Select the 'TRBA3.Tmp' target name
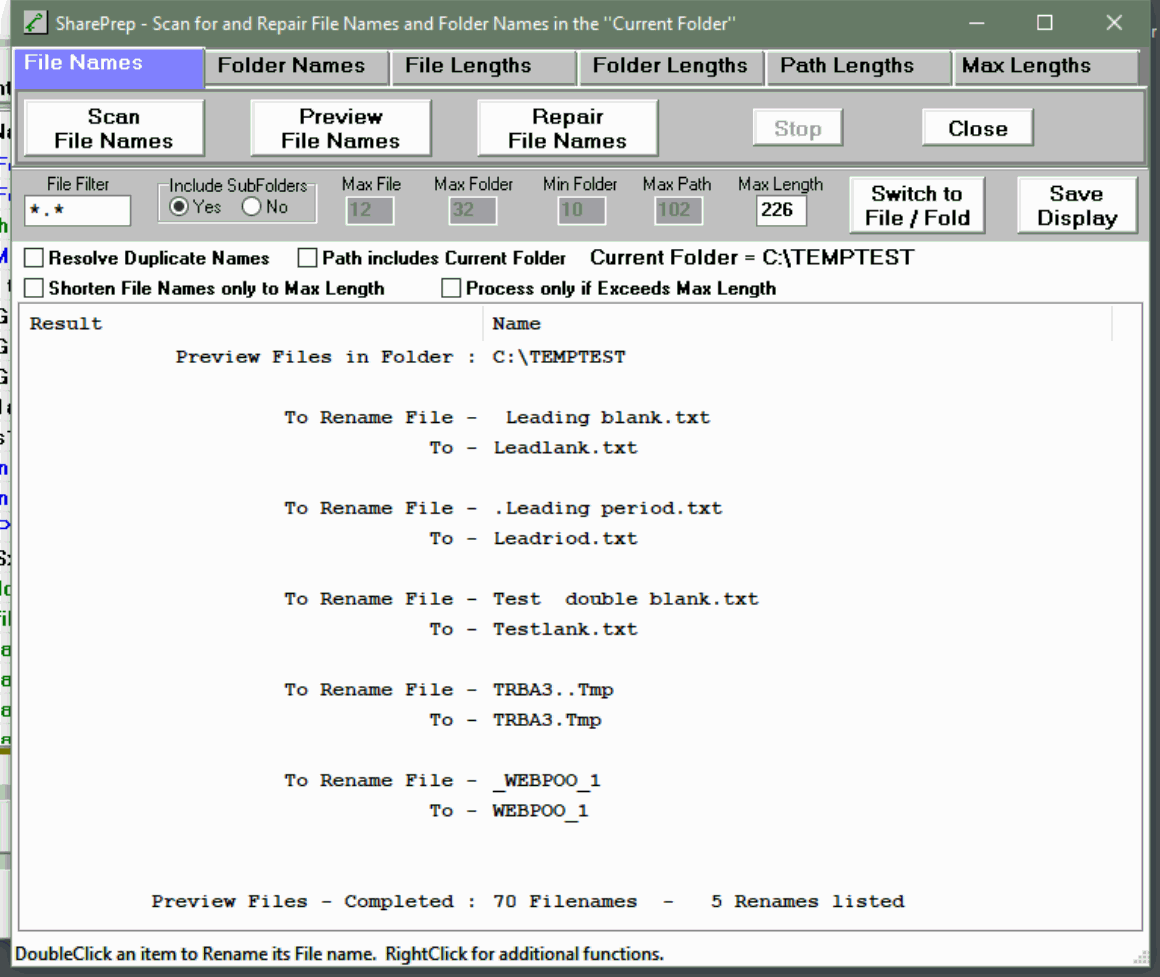The height and width of the screenshot is (977, 1160). pos(547,720)
